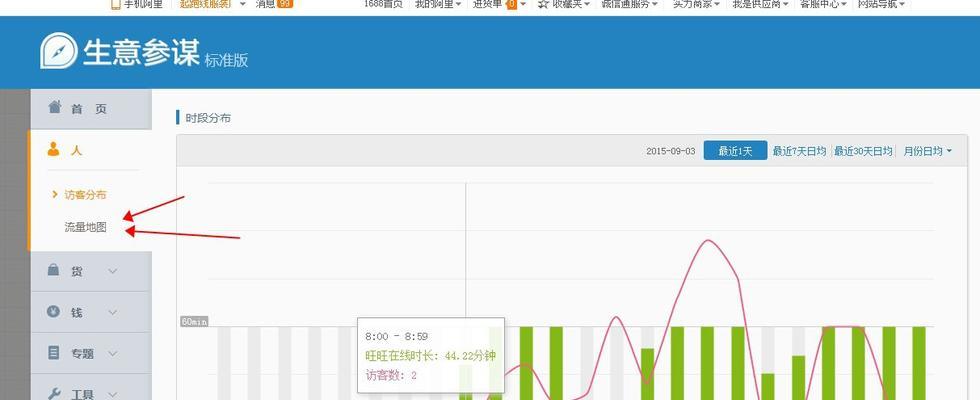This screenshot has height=400, width=980.
Task: Click the 标准版 version label
Action: point(226,60)
